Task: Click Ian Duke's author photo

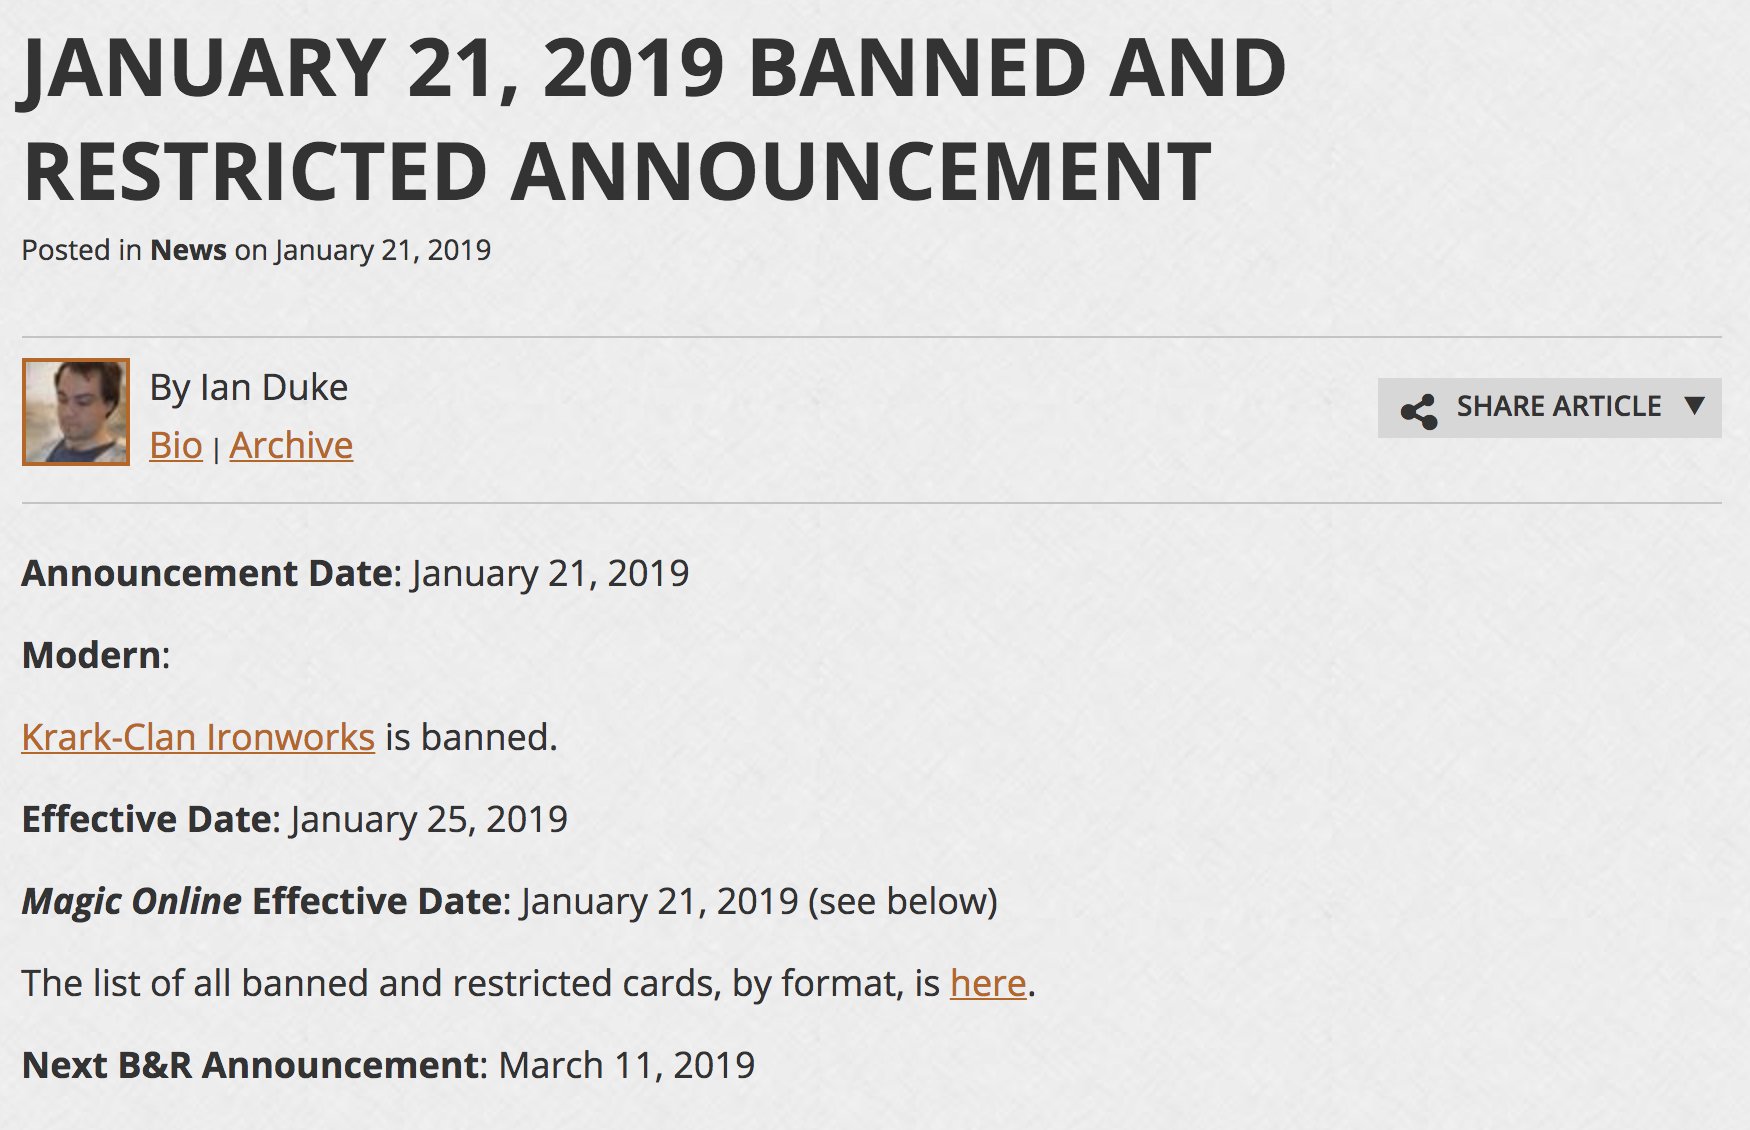Action: coord(76,412)
